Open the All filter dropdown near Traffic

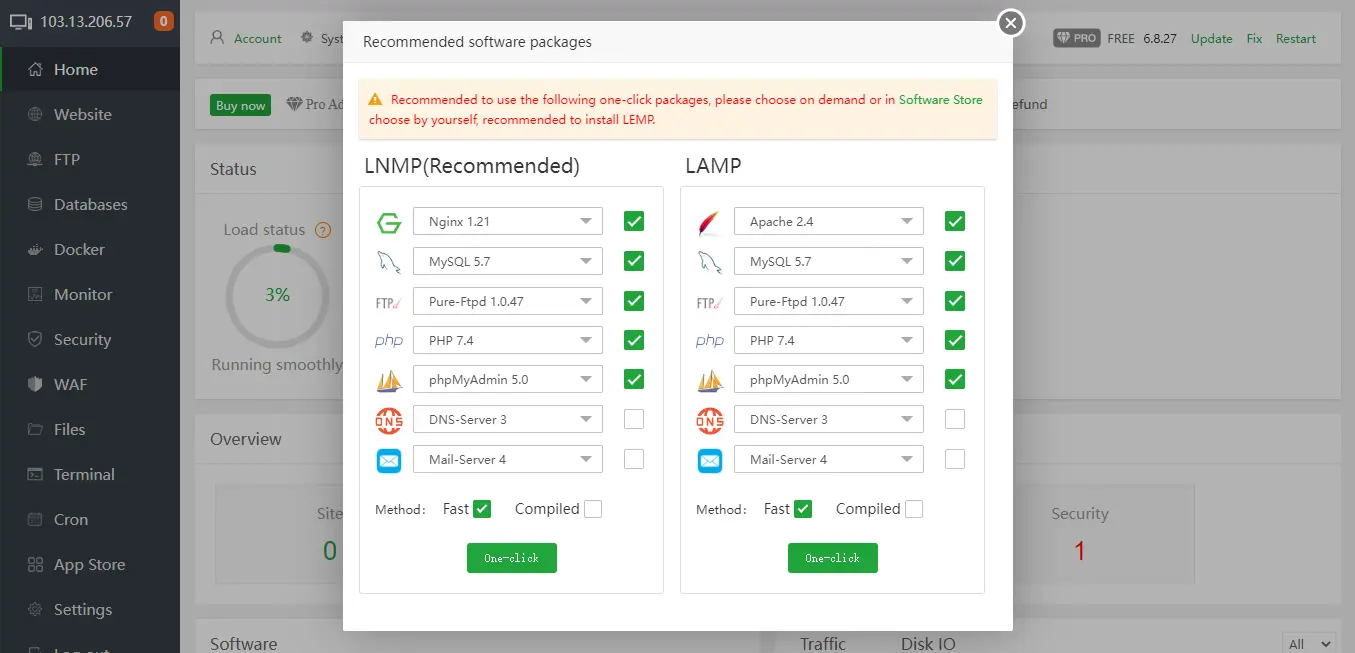coord(1308,644)
